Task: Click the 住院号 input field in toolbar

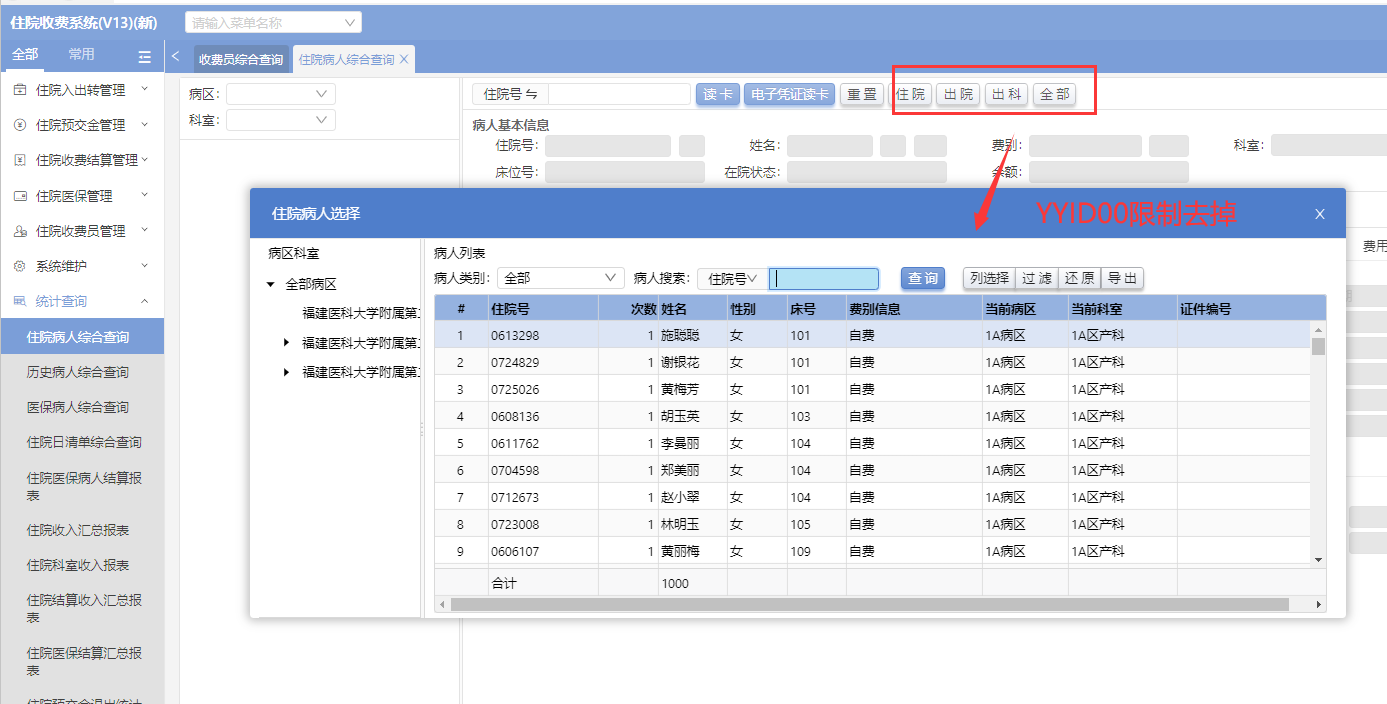Action: pyautogui.click(x=619, y=94)
